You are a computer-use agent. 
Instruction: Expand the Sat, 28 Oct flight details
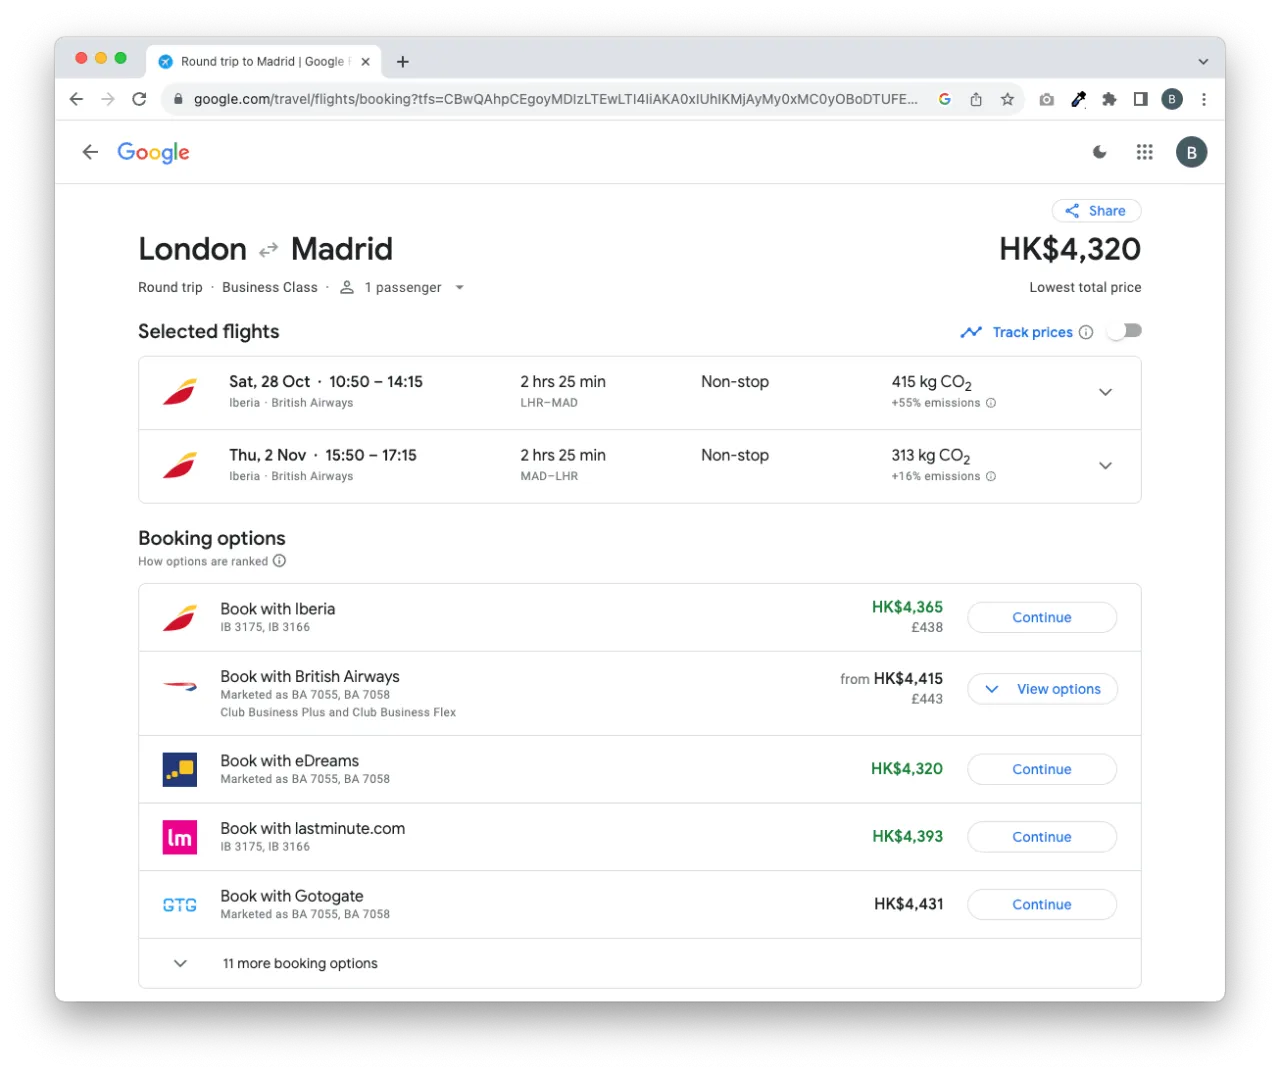[x=1105, y=392]
